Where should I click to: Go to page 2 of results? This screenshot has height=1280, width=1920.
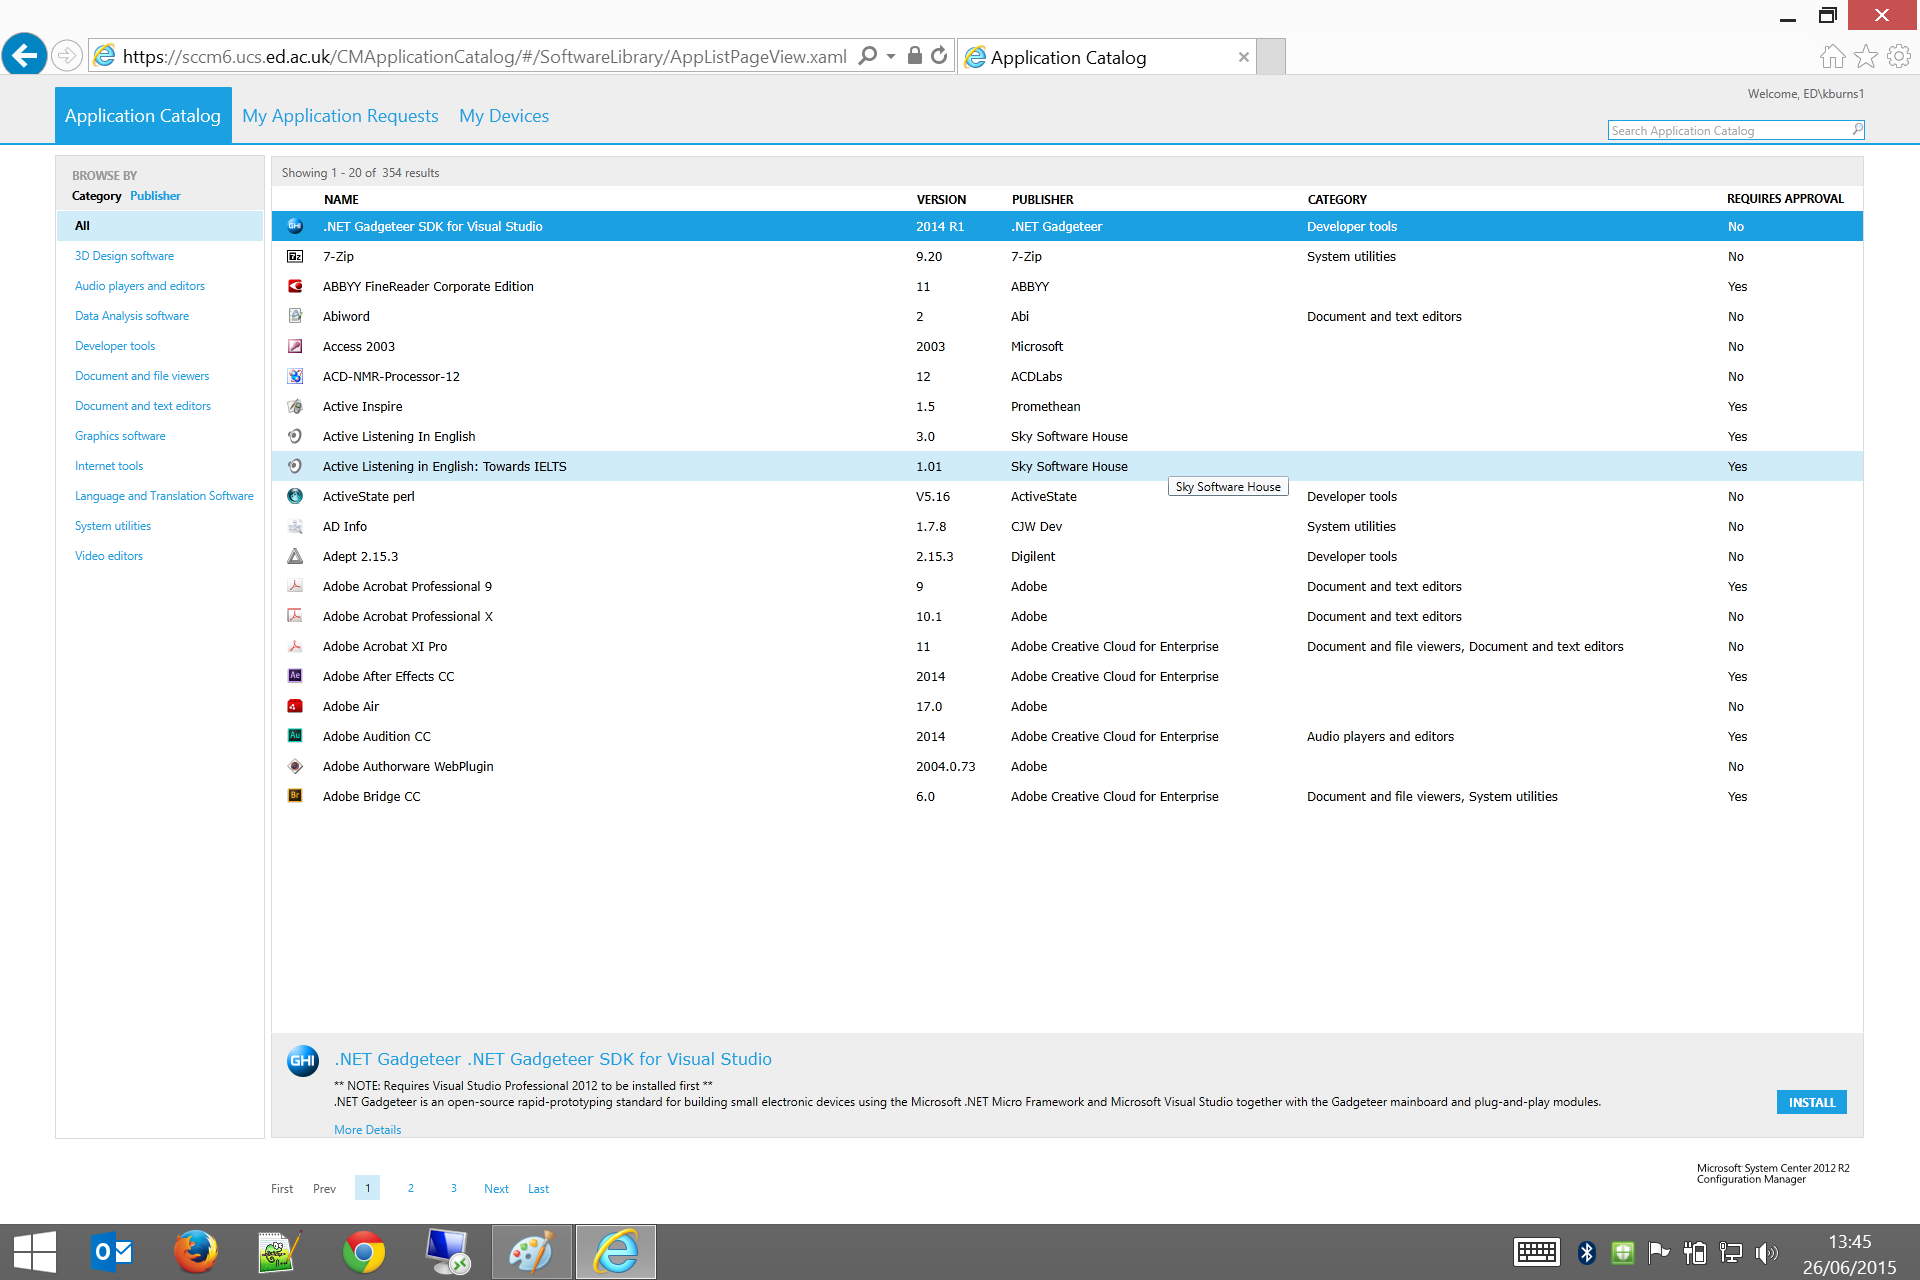(411, 1188)
